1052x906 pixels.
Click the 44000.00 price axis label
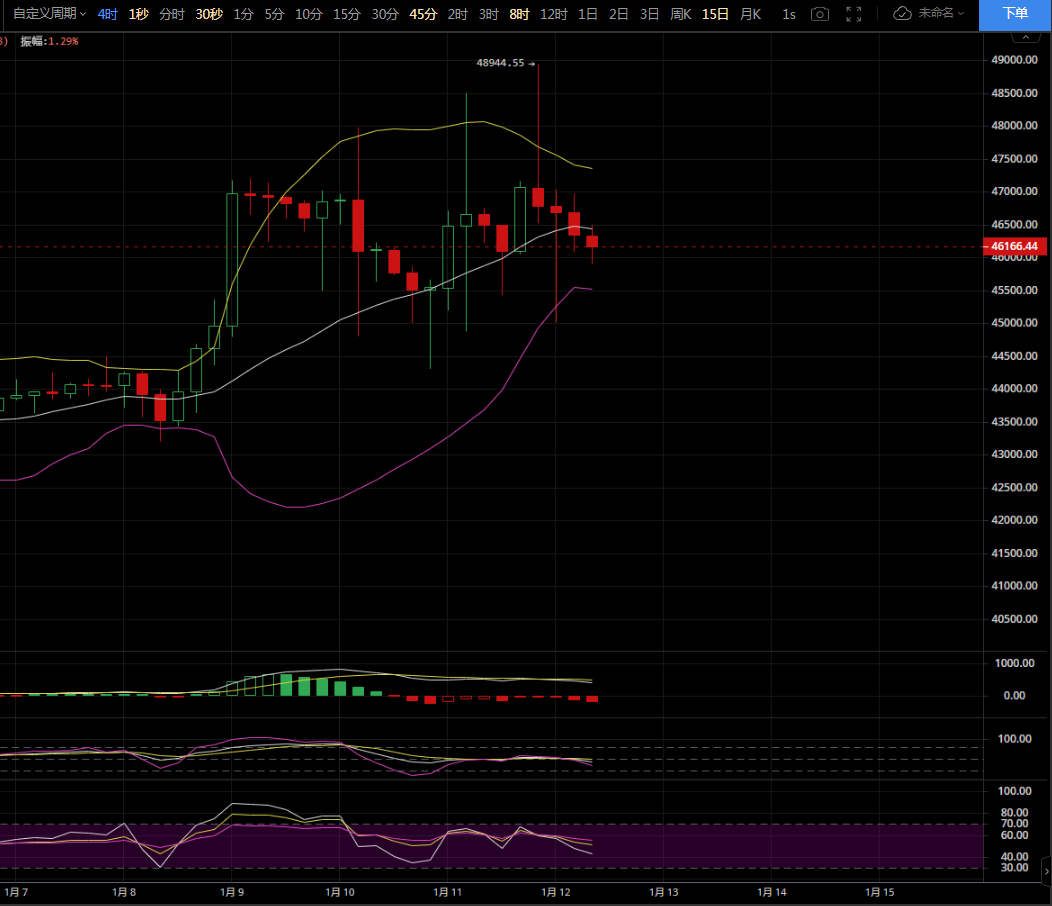(1014, 389)
